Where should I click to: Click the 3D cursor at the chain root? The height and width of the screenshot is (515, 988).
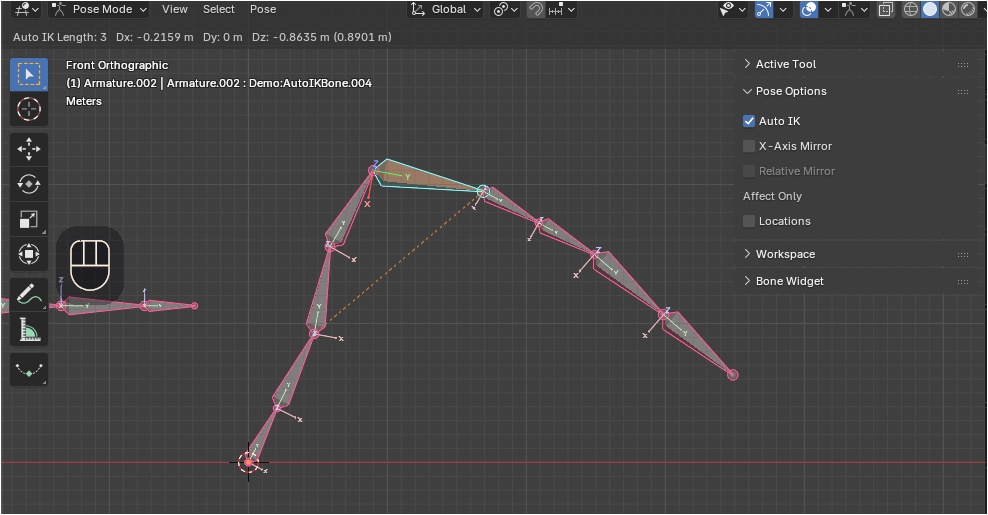click(x=248, y=463)
